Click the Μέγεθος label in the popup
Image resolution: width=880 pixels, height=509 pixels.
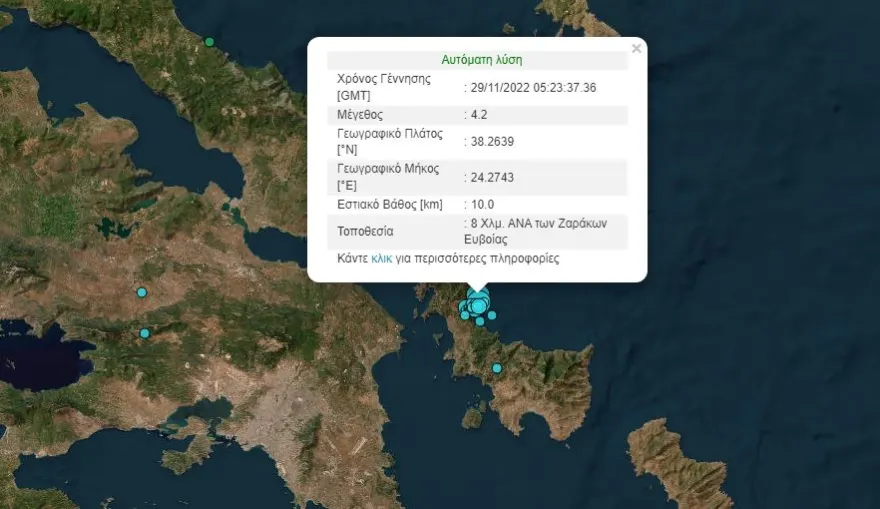pos(360,115)
